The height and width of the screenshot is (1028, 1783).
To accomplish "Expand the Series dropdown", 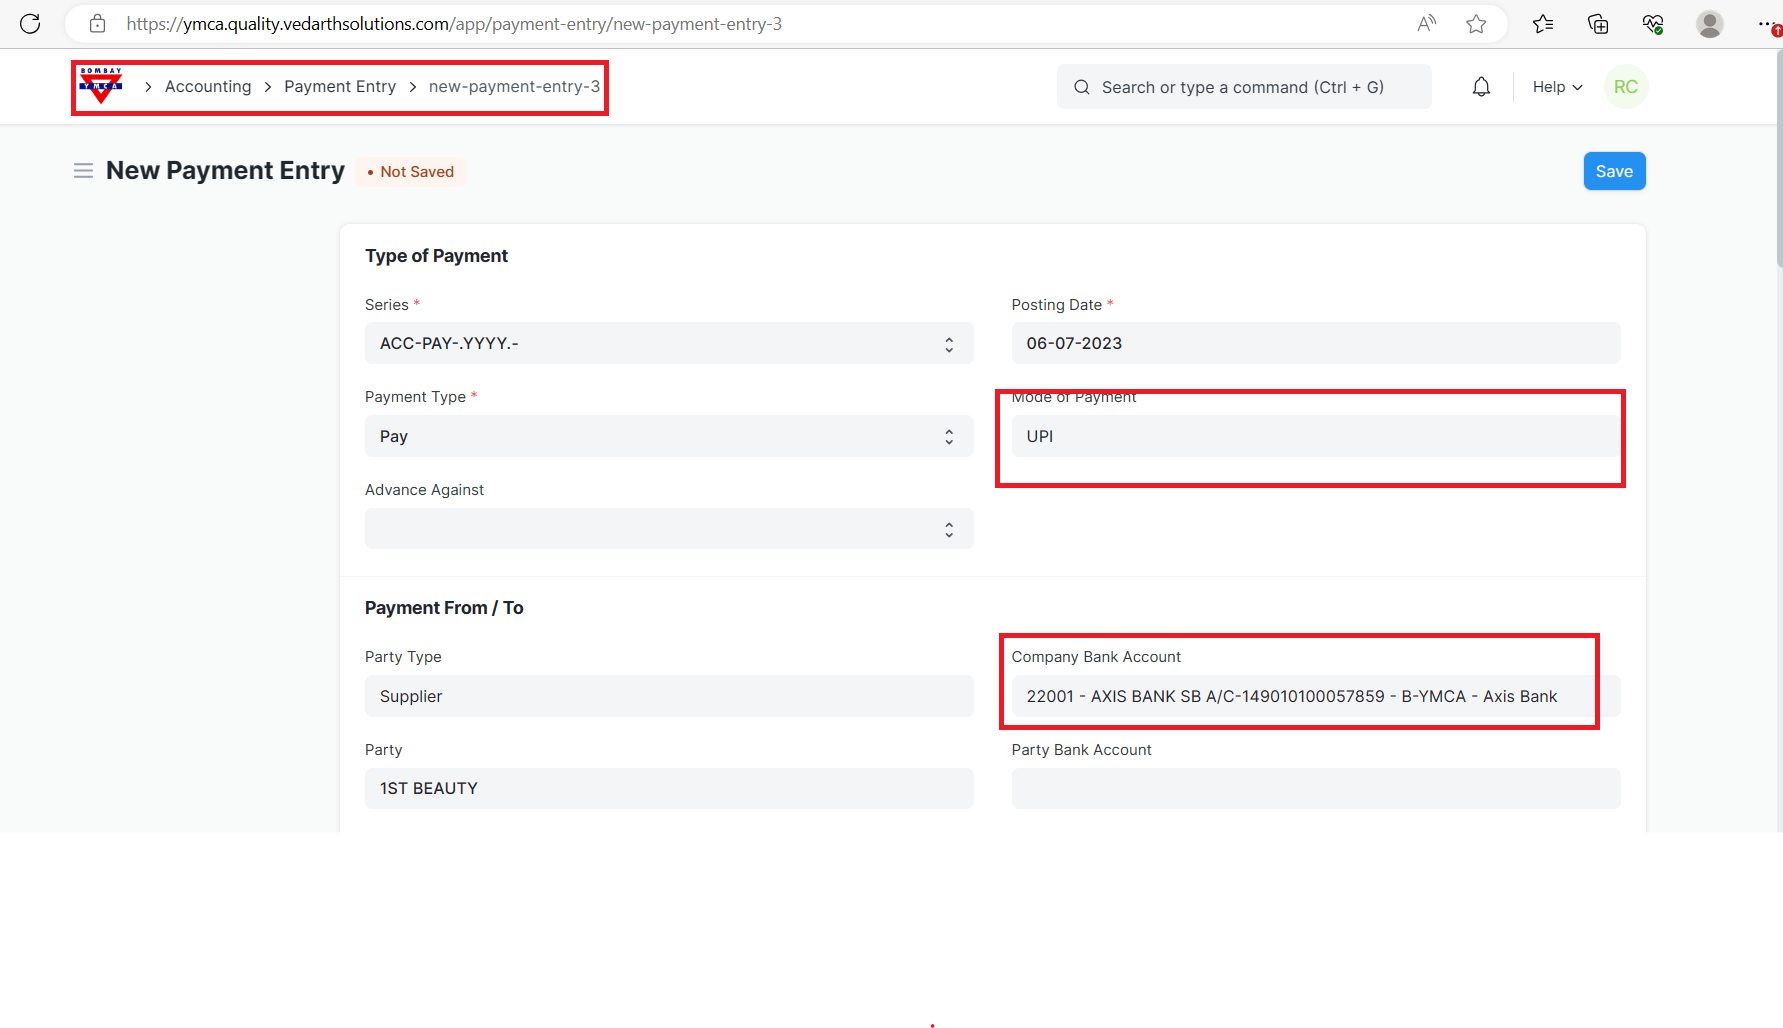I will (x=668, y=343).
